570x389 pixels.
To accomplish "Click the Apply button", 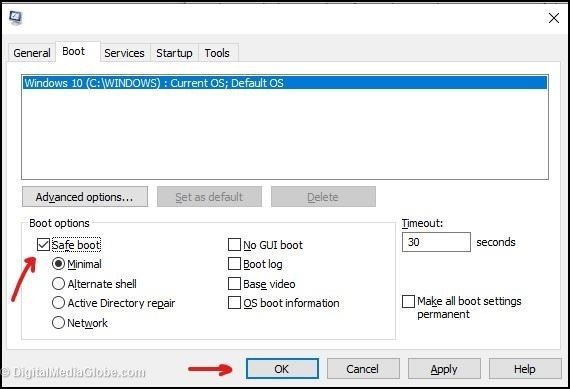I will tap(444, 369).
